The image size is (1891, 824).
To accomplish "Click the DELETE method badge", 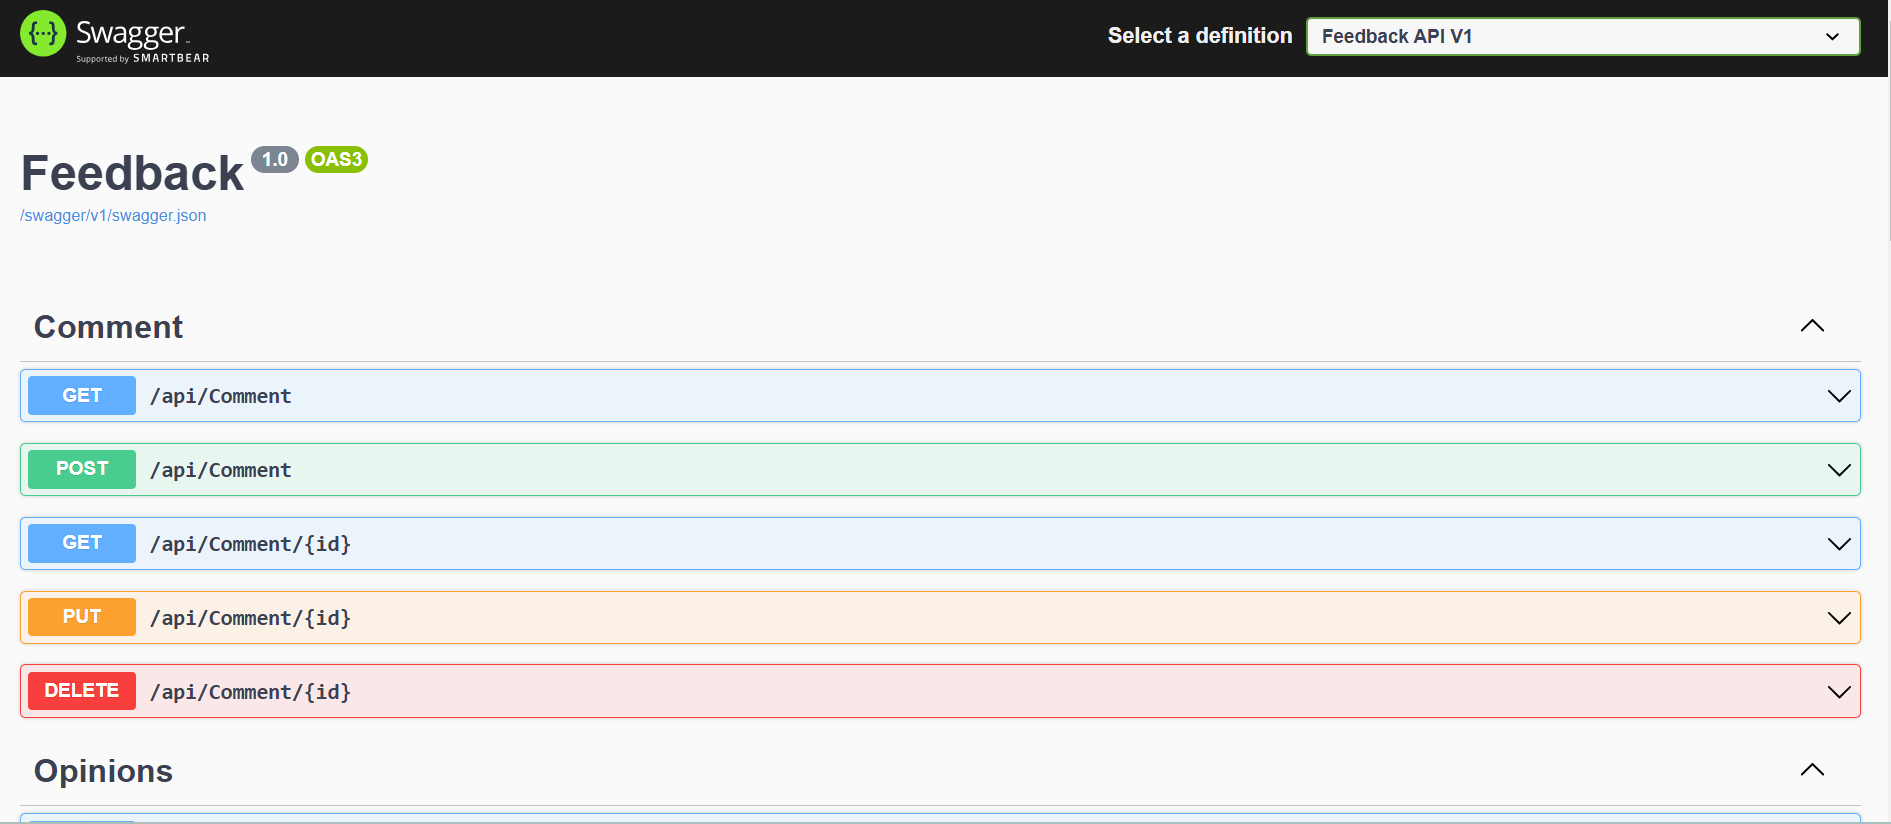I will [82, 691].
